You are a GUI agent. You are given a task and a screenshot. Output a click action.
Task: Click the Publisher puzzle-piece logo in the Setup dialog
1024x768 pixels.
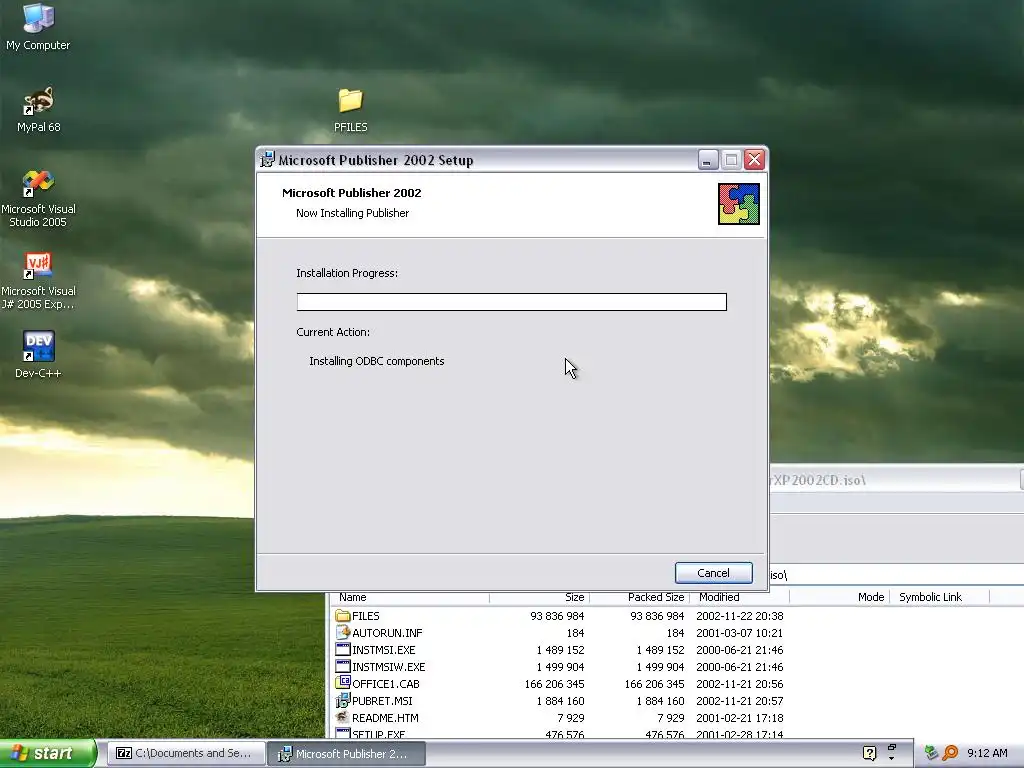tap(739, 204)
